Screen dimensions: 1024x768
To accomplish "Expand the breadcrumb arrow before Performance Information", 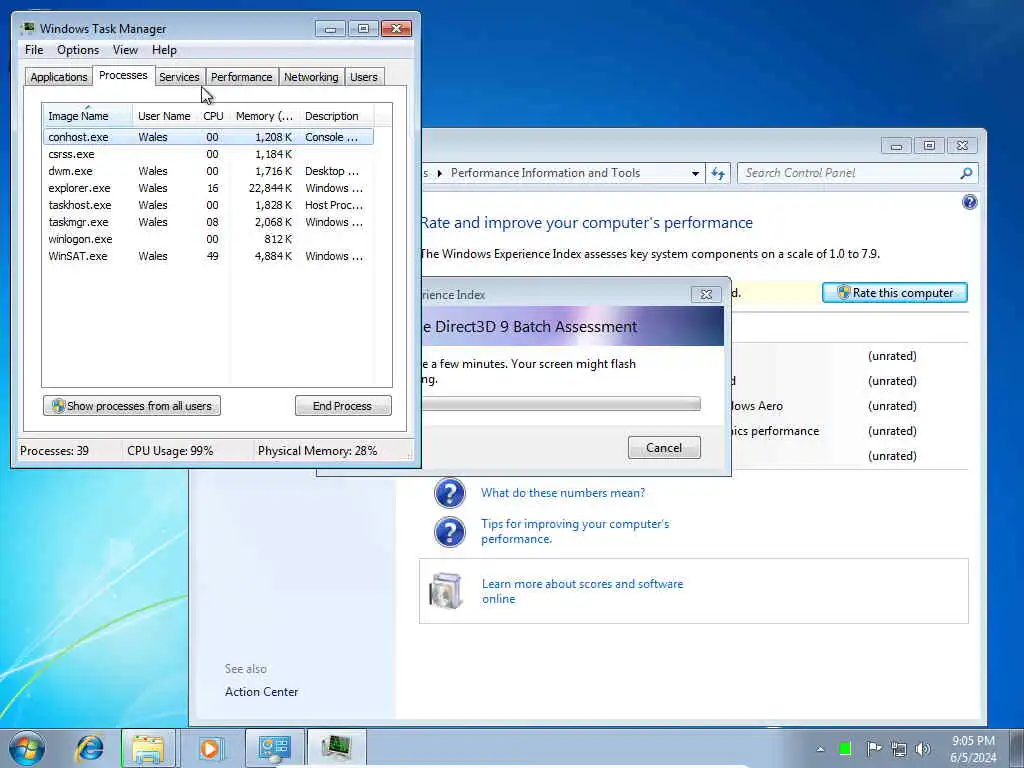I will click(x=440, y=173).
